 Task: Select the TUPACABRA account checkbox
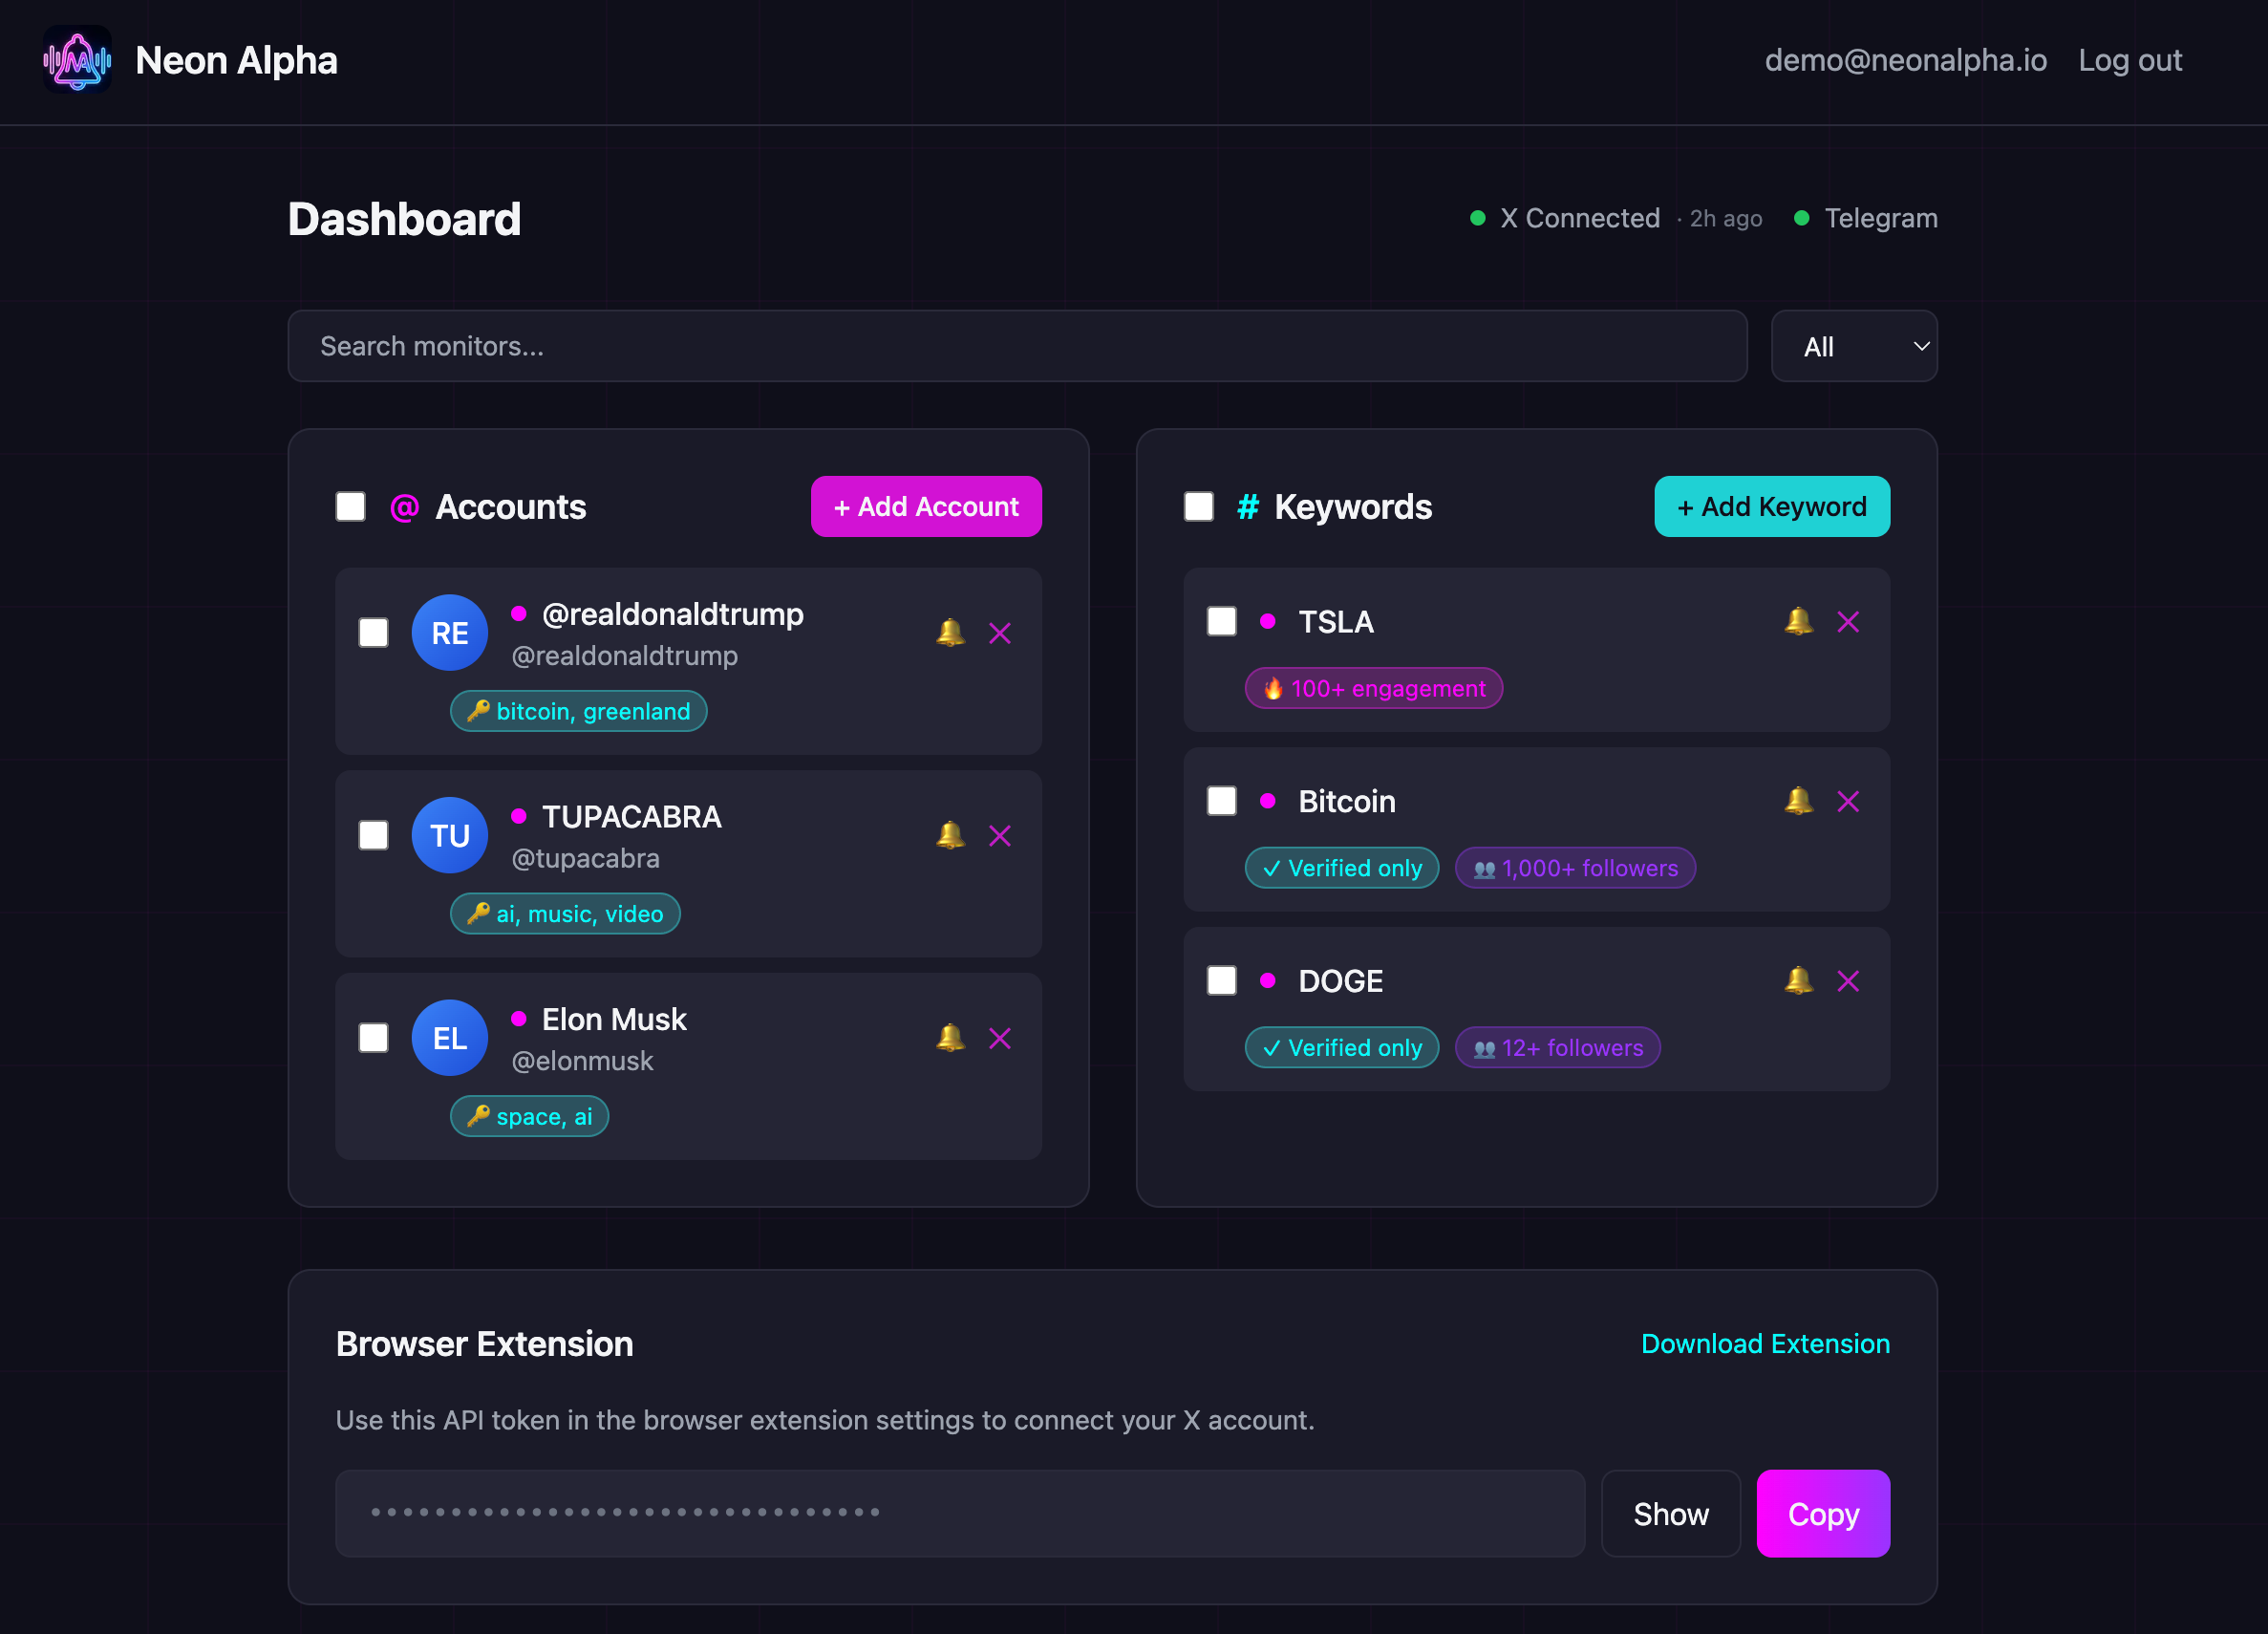(373, 835)
